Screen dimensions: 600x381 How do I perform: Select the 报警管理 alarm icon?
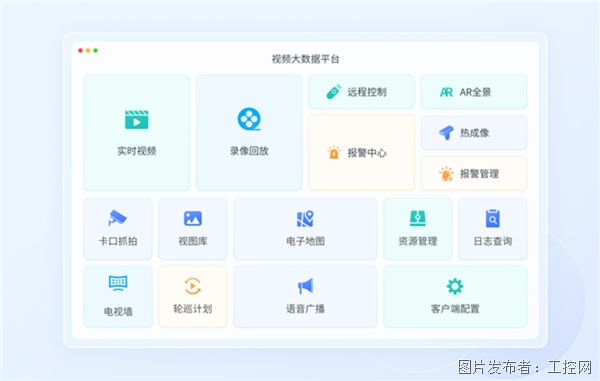(x=446, y=174)
